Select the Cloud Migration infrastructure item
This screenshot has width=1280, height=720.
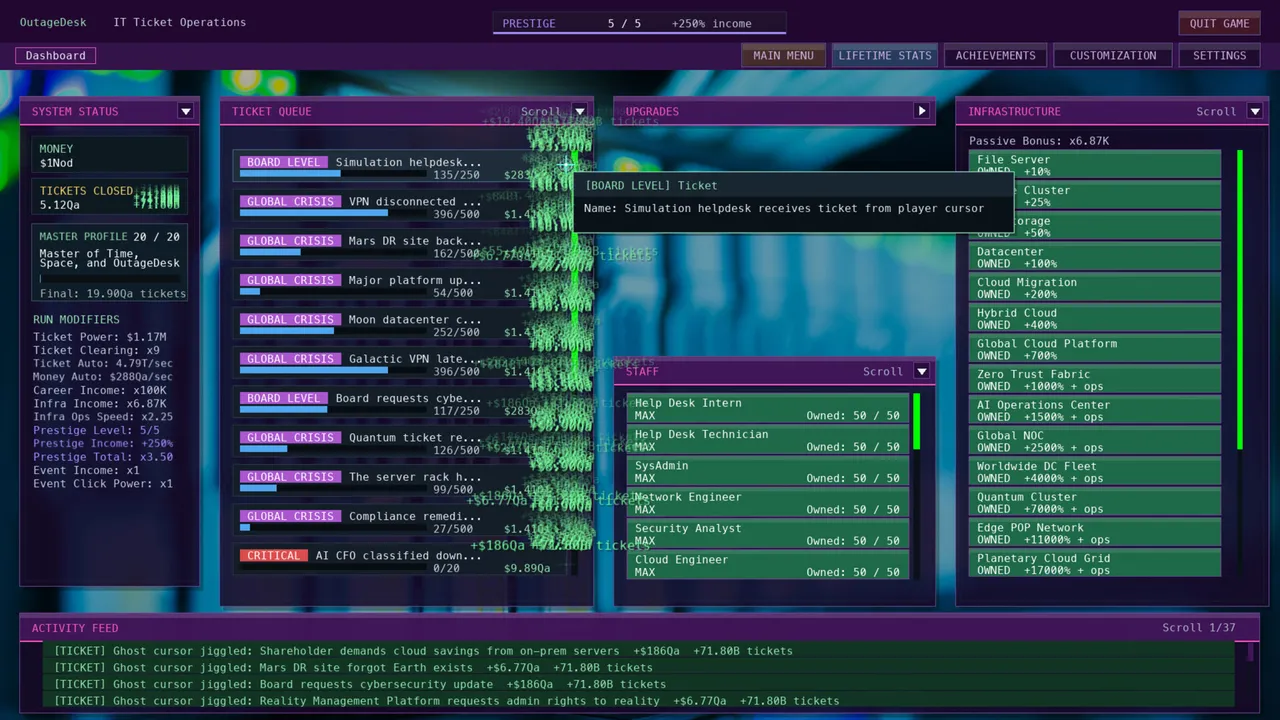[x=1095, y=288]
